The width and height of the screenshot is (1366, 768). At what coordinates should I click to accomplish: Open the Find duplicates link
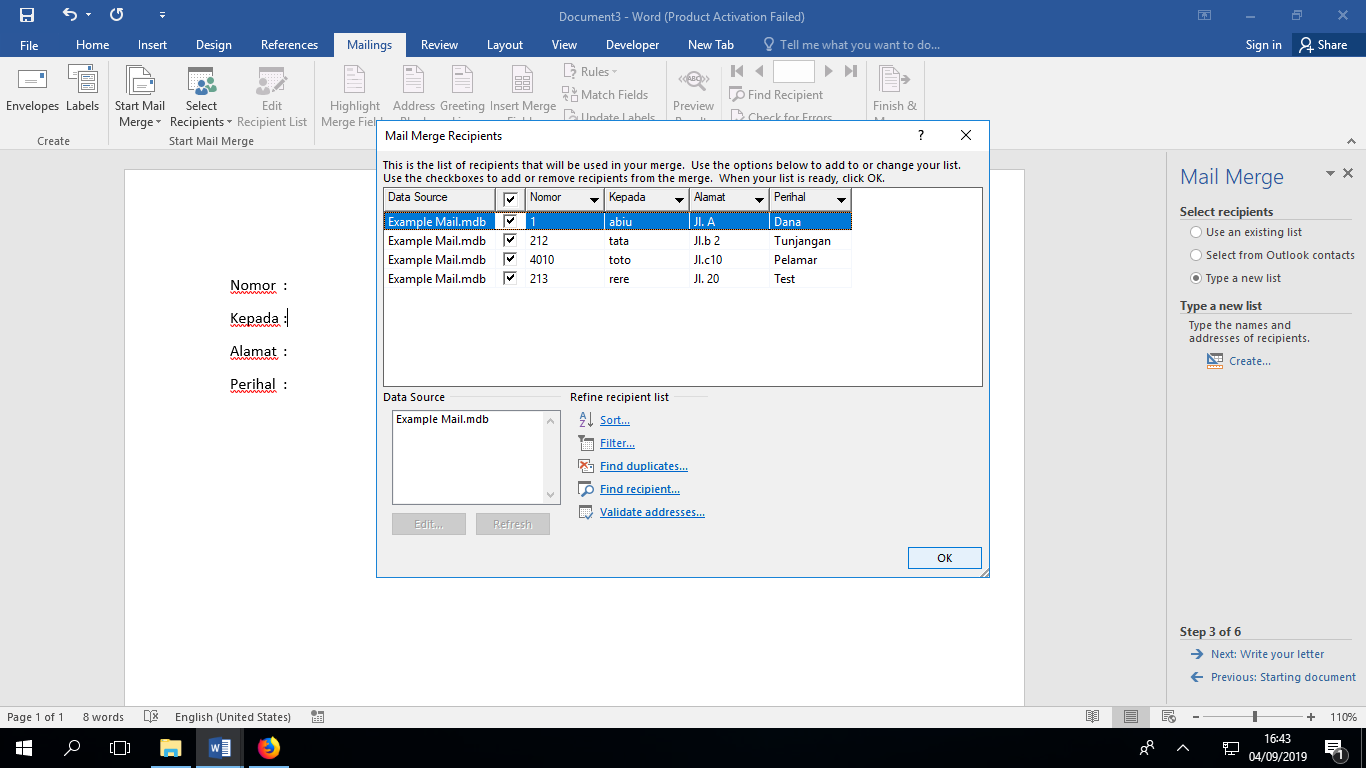643,466
